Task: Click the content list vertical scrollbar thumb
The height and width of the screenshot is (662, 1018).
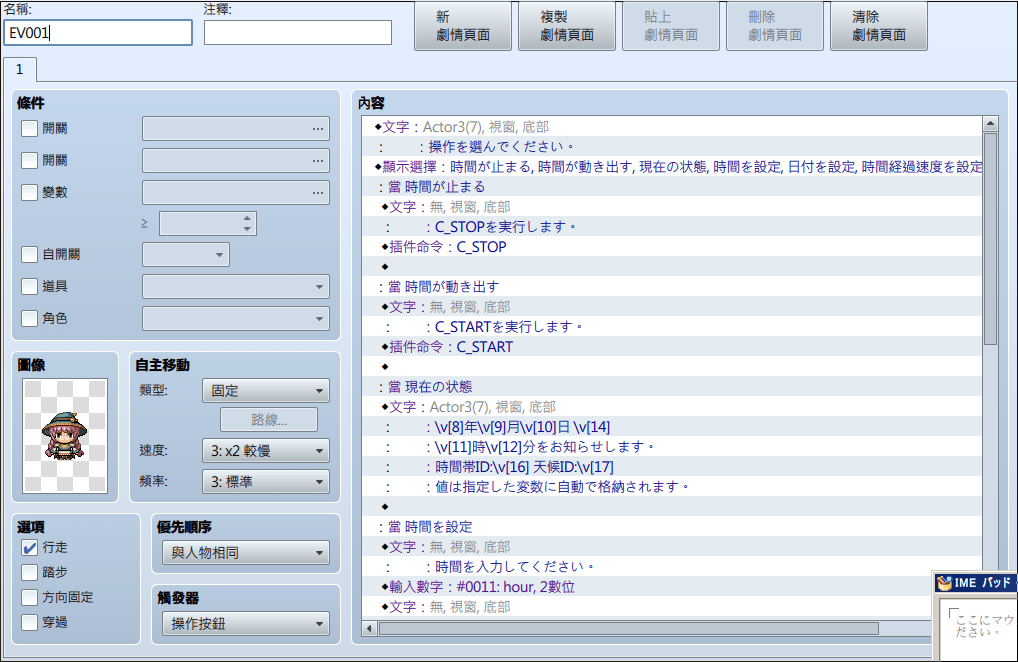Action: 990,238
